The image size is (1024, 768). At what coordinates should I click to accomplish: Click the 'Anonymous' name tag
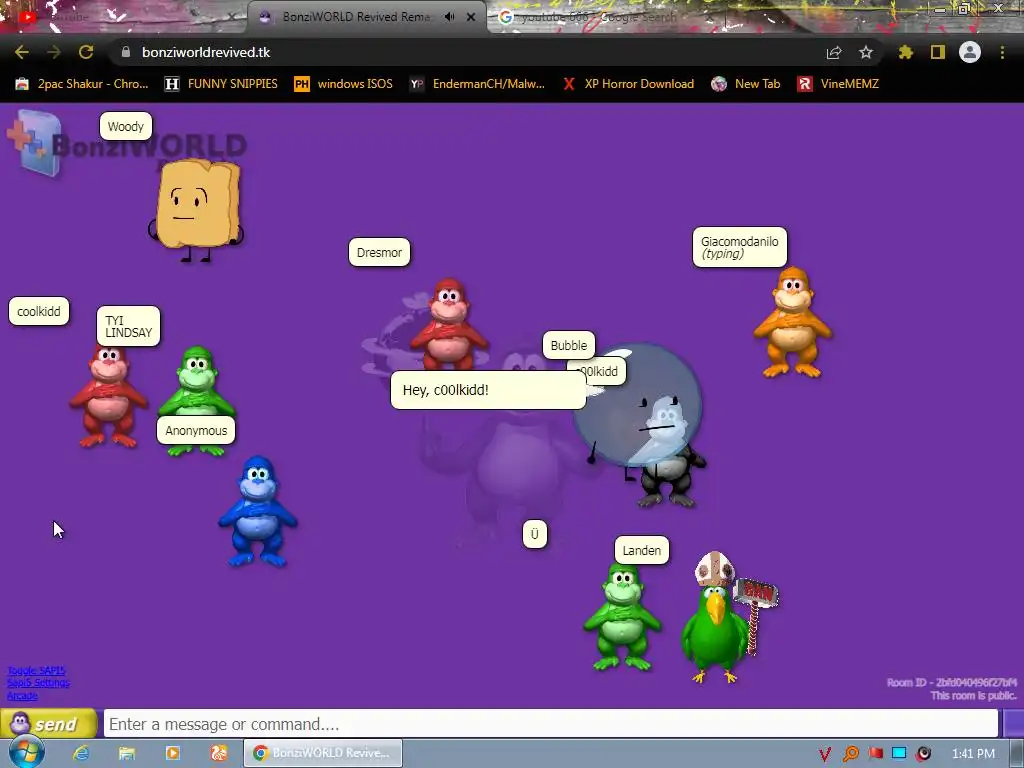196,430
